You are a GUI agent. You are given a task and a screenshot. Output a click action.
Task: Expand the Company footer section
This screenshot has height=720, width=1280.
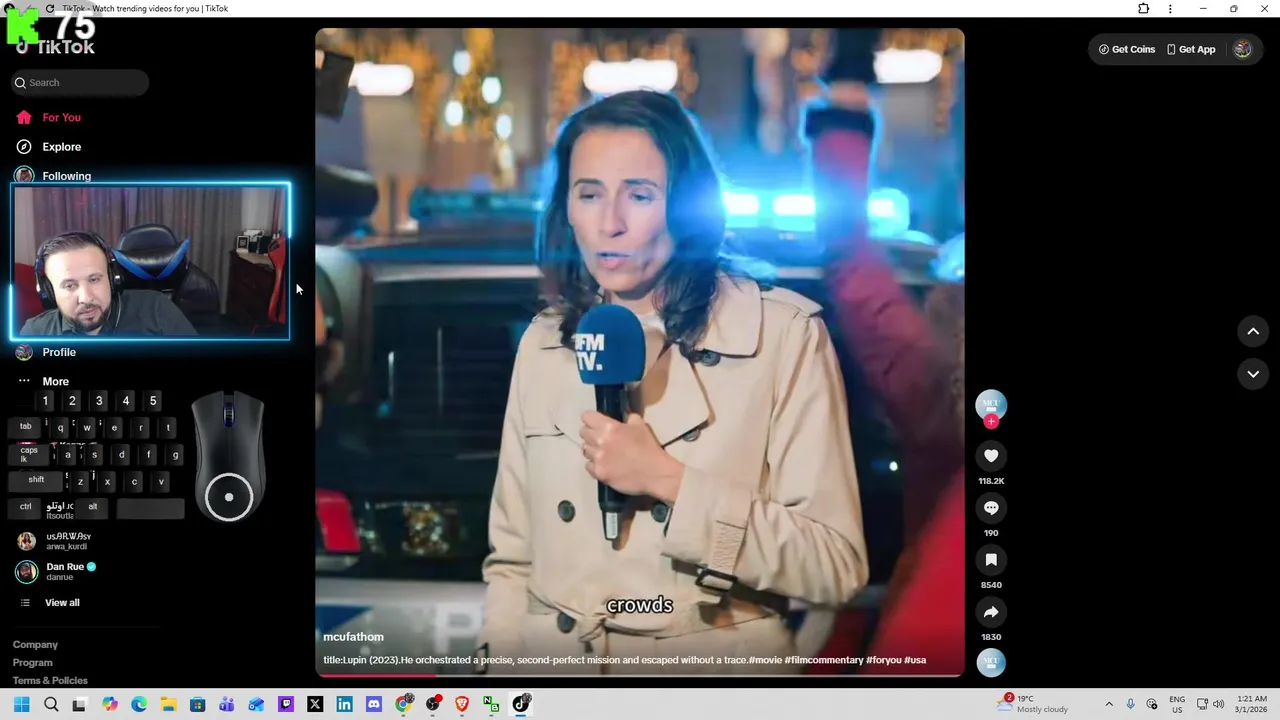[x=35, y=645]
